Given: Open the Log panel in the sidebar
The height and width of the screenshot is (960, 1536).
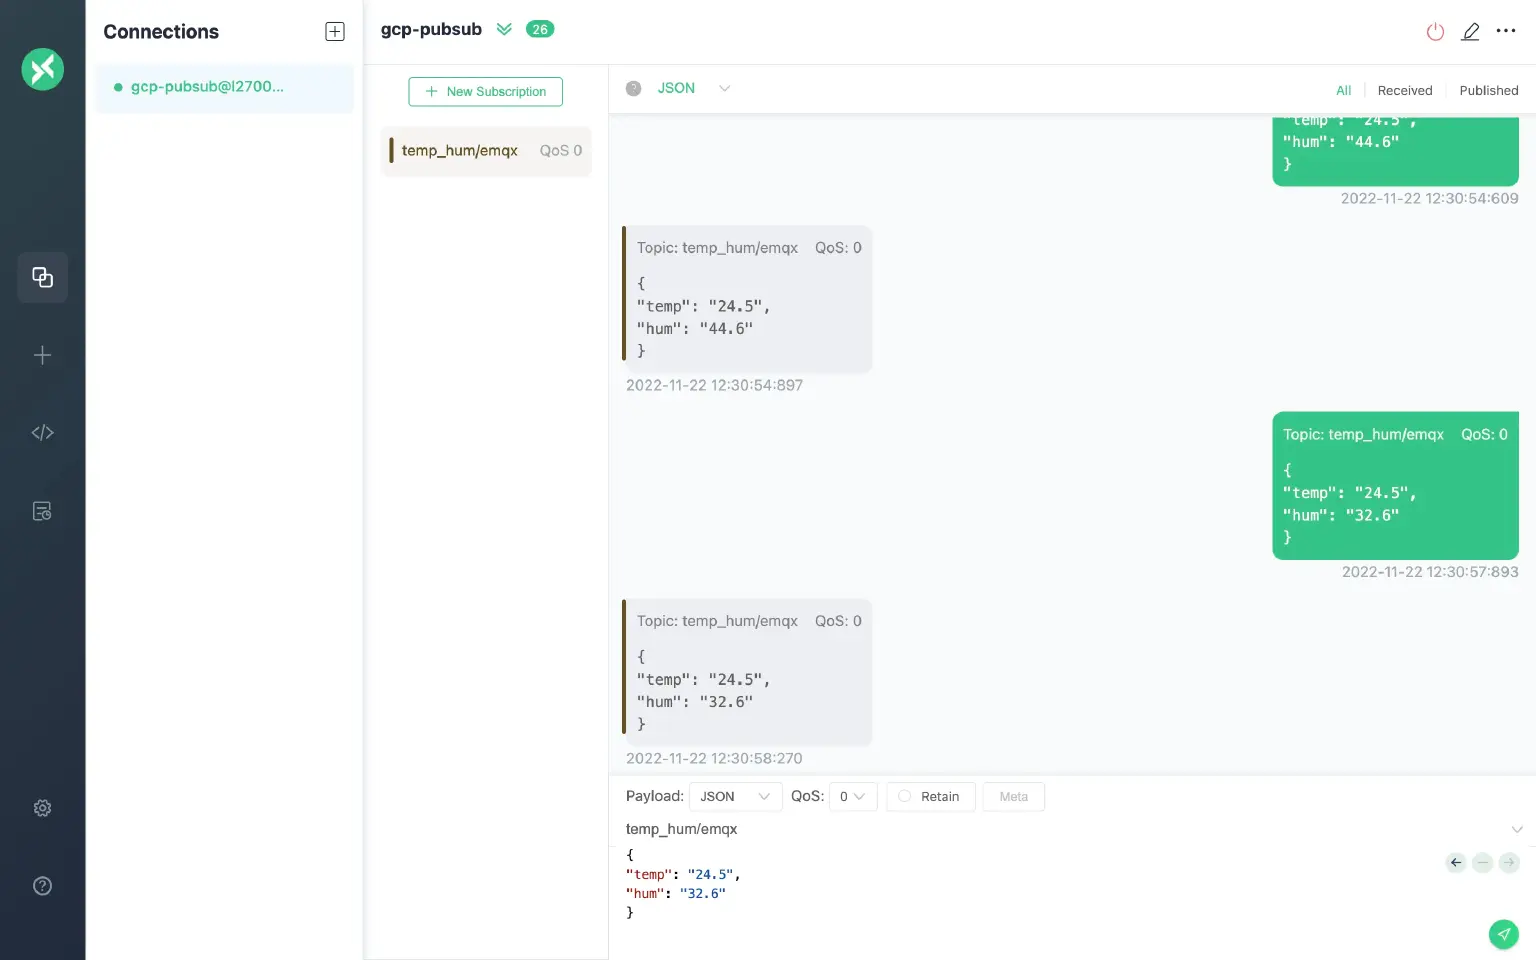Looking at the screenshot, I should tap(42, 510).
